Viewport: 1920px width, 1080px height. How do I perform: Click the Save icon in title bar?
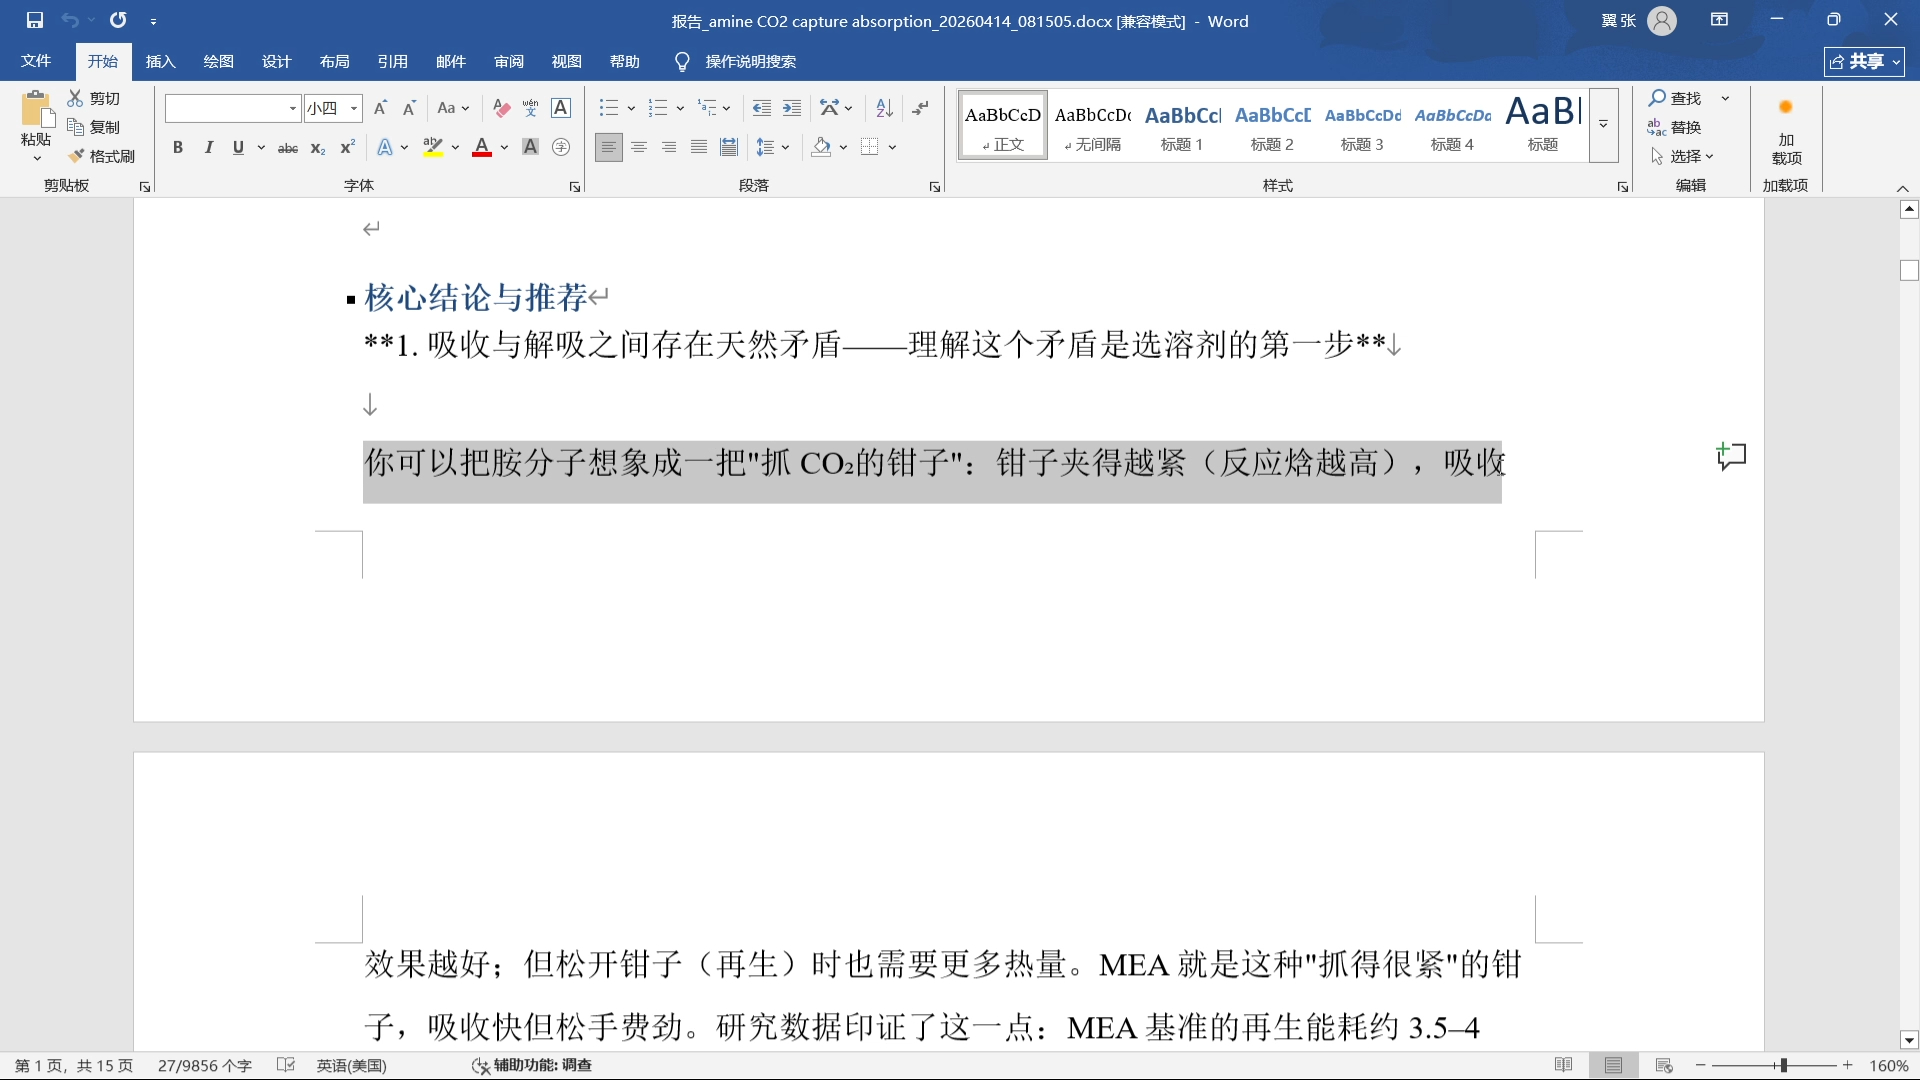pyautogui.click(x=35, y=20)
